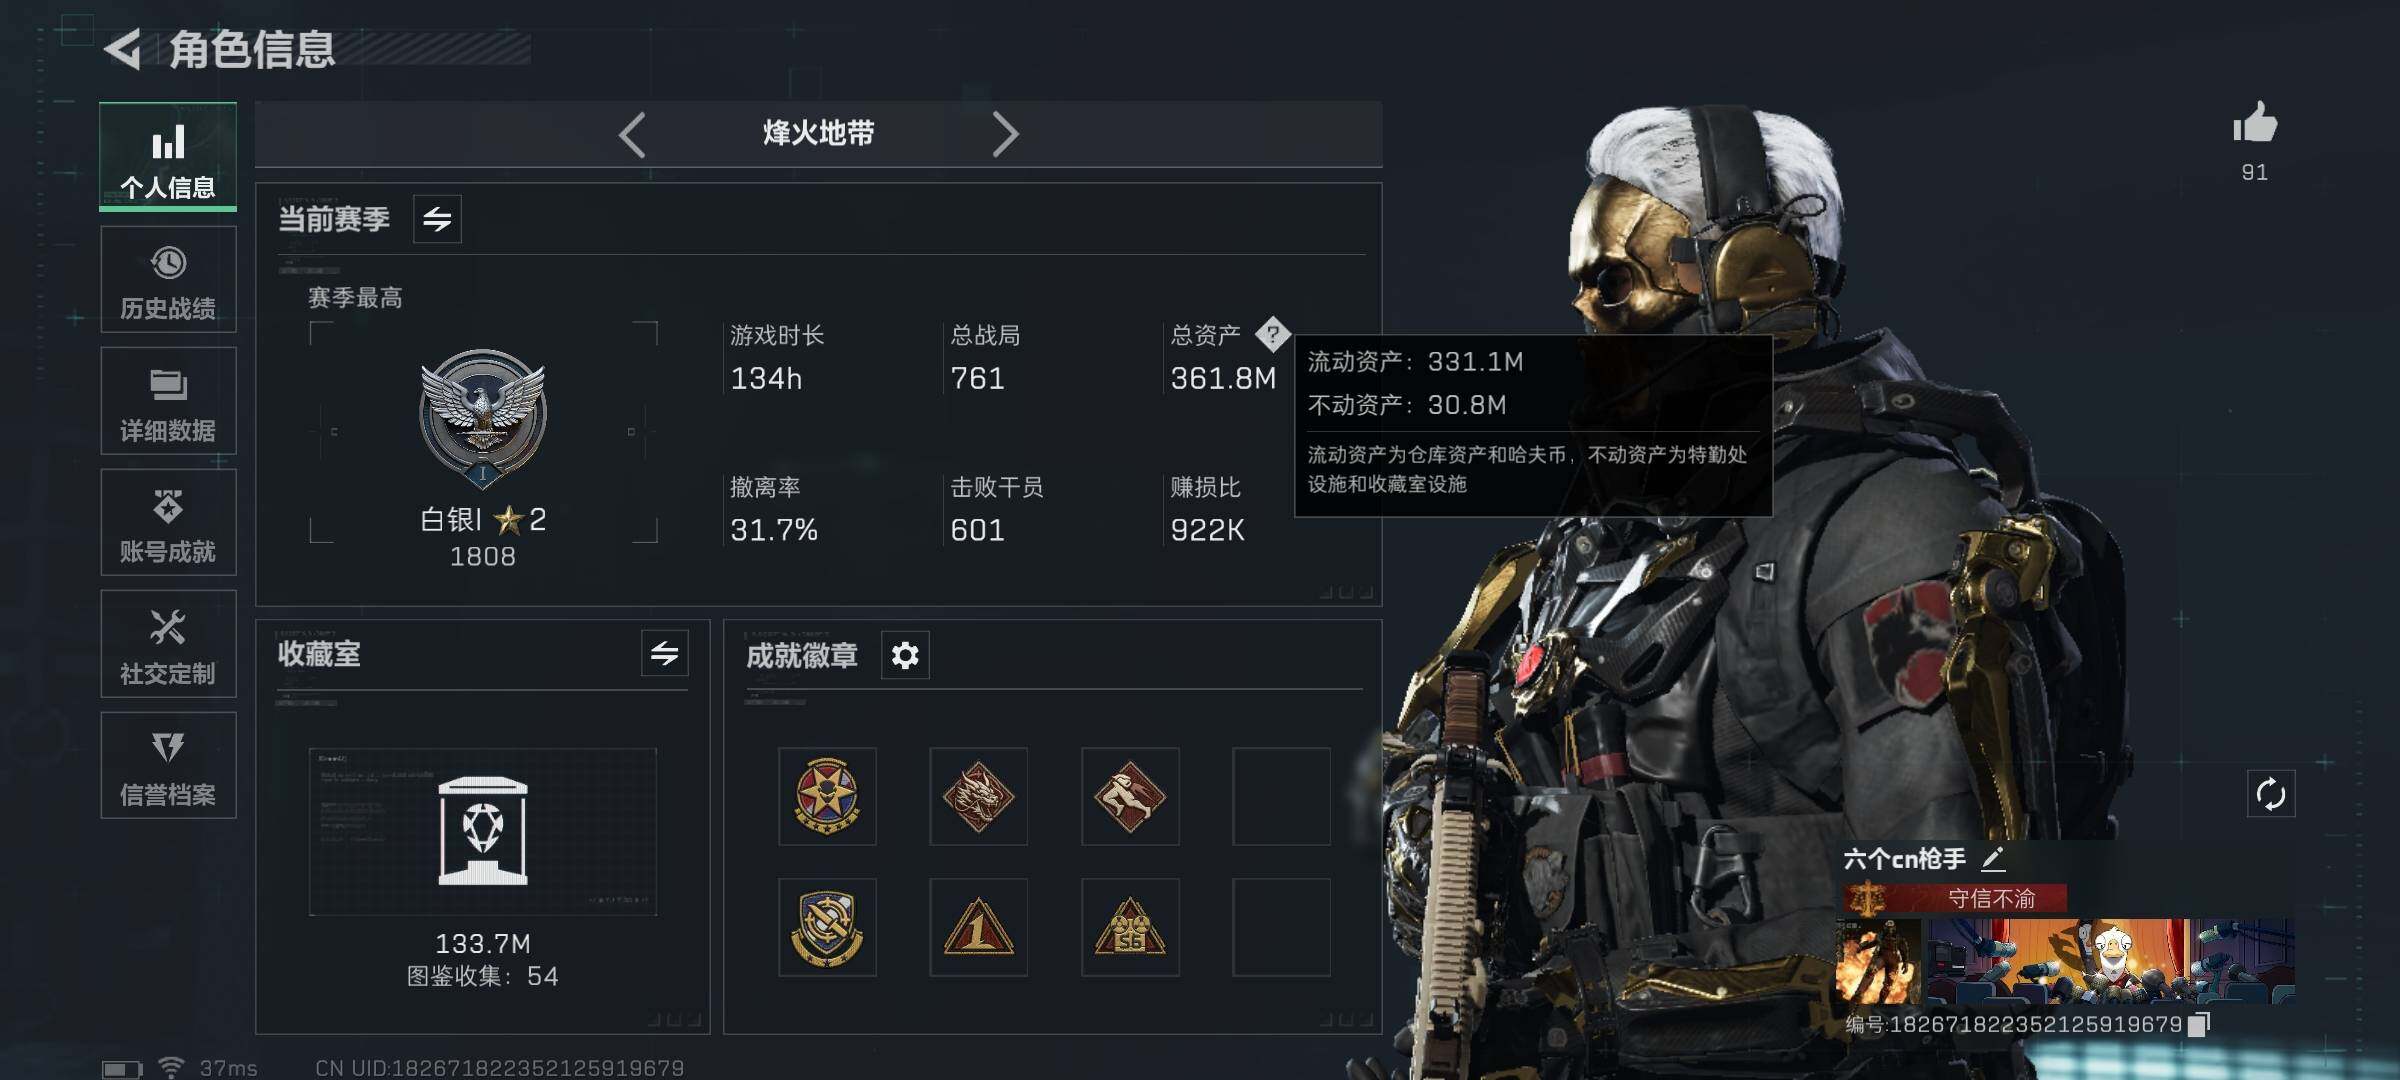This screenshot has width=2400, height=1080.
Task: Switch to previous mode from 烽火地带
Action: [x=632, y=134]
